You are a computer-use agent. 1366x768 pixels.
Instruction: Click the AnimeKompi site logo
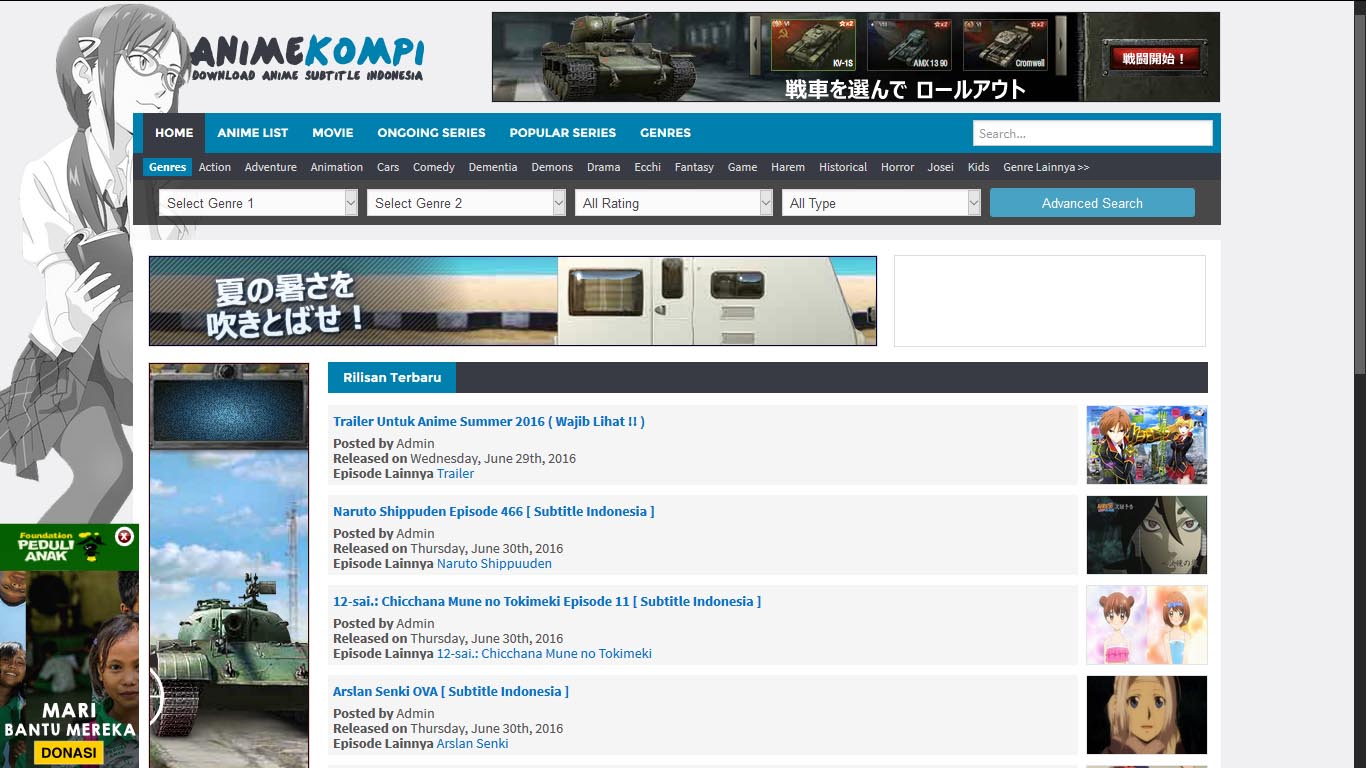(x=307, y=59)
